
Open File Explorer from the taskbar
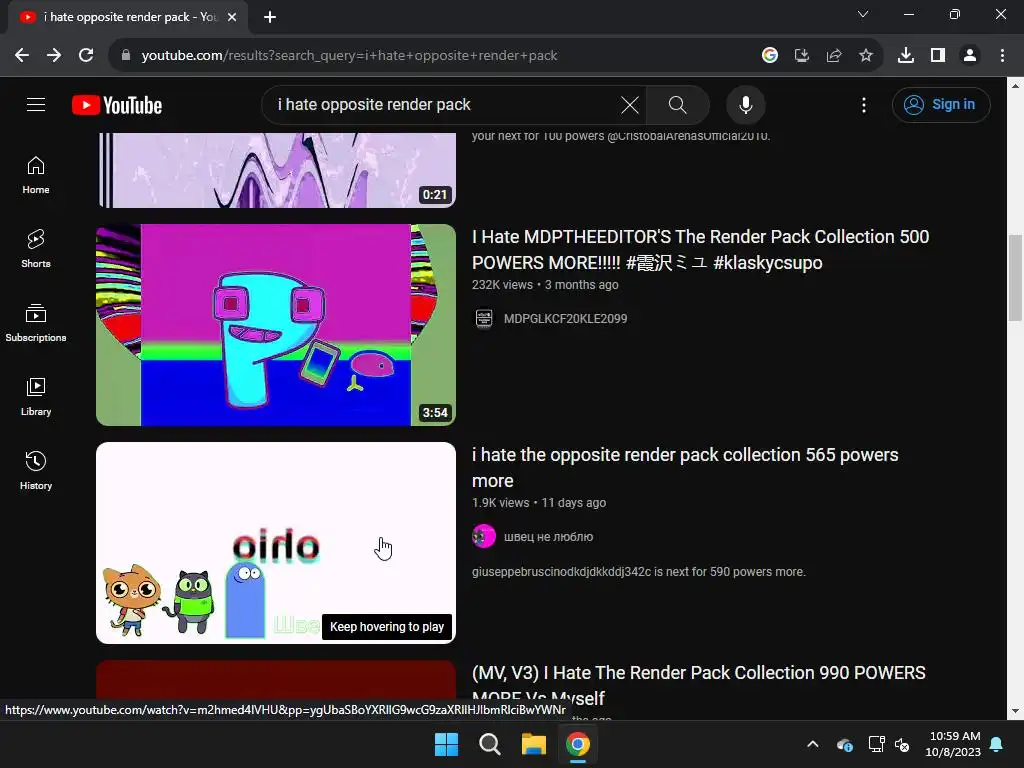534,744
